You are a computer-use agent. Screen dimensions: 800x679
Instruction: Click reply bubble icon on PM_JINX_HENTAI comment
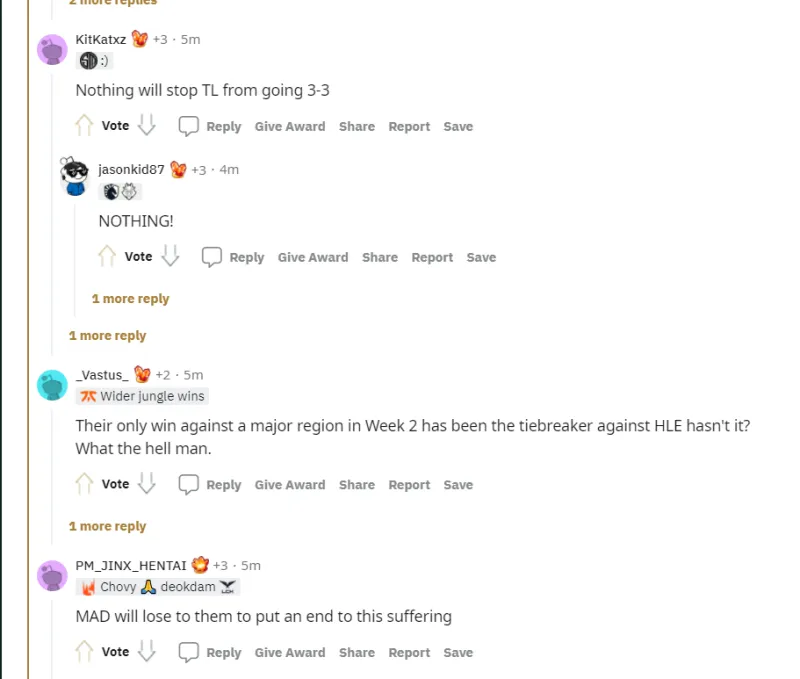[188, 652]
